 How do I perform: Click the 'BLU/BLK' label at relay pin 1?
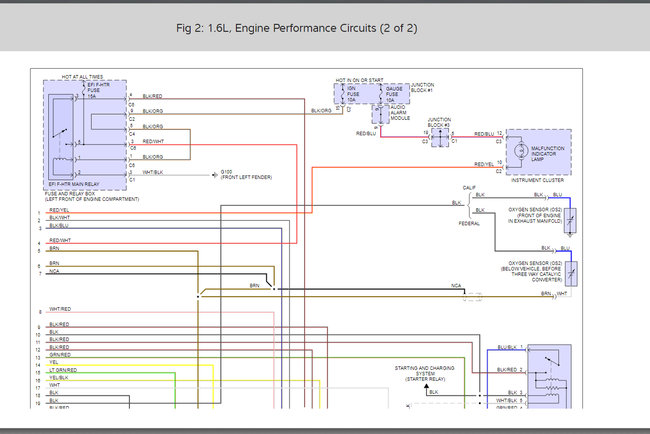pyautogui.click(x=507, y=347)
